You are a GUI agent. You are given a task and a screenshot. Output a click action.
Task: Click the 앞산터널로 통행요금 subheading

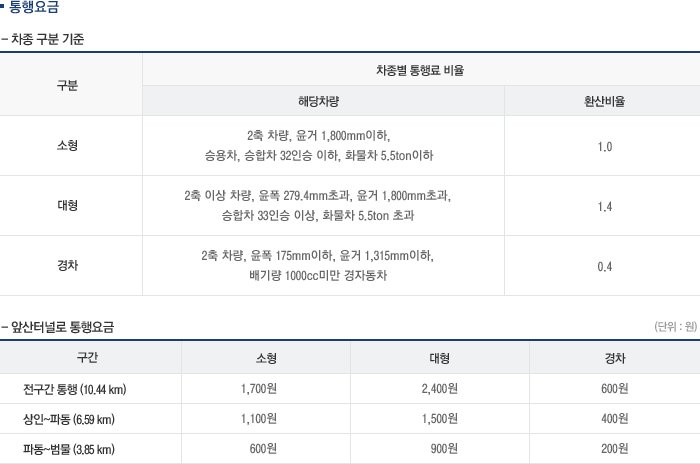(x=62, y=326)
